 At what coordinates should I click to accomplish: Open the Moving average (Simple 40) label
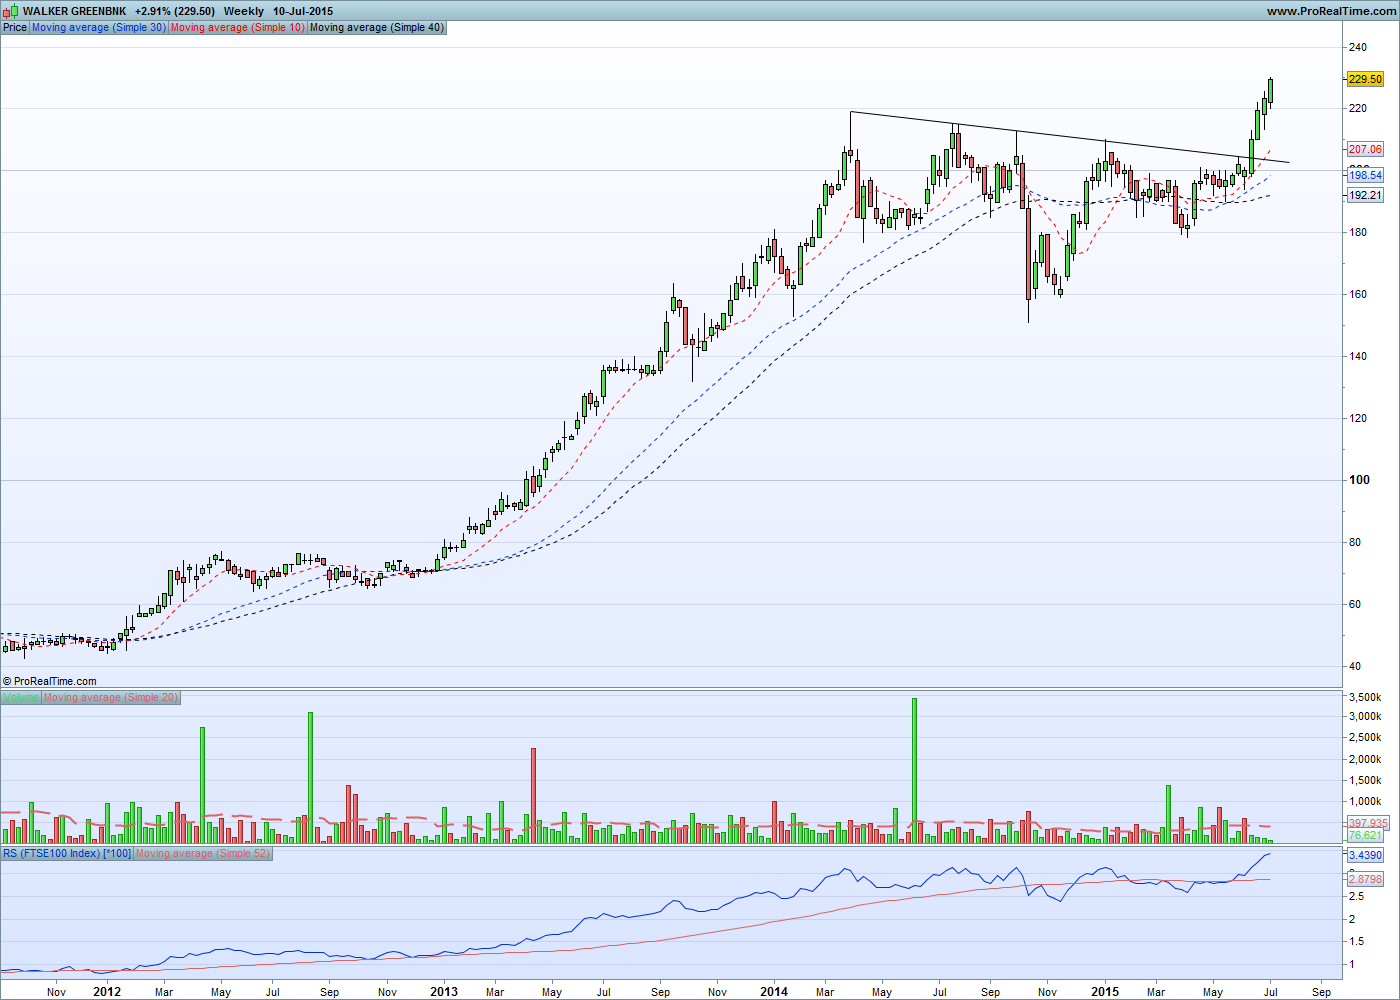coord(377,27)
